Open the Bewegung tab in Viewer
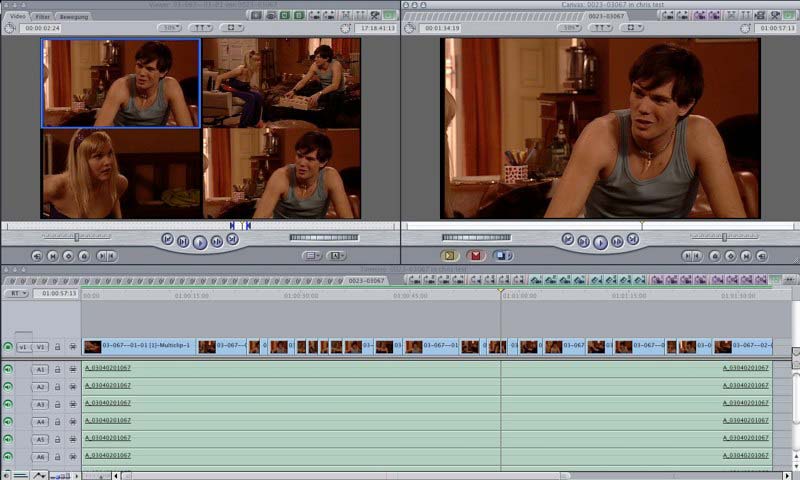 tap(74, 17)
